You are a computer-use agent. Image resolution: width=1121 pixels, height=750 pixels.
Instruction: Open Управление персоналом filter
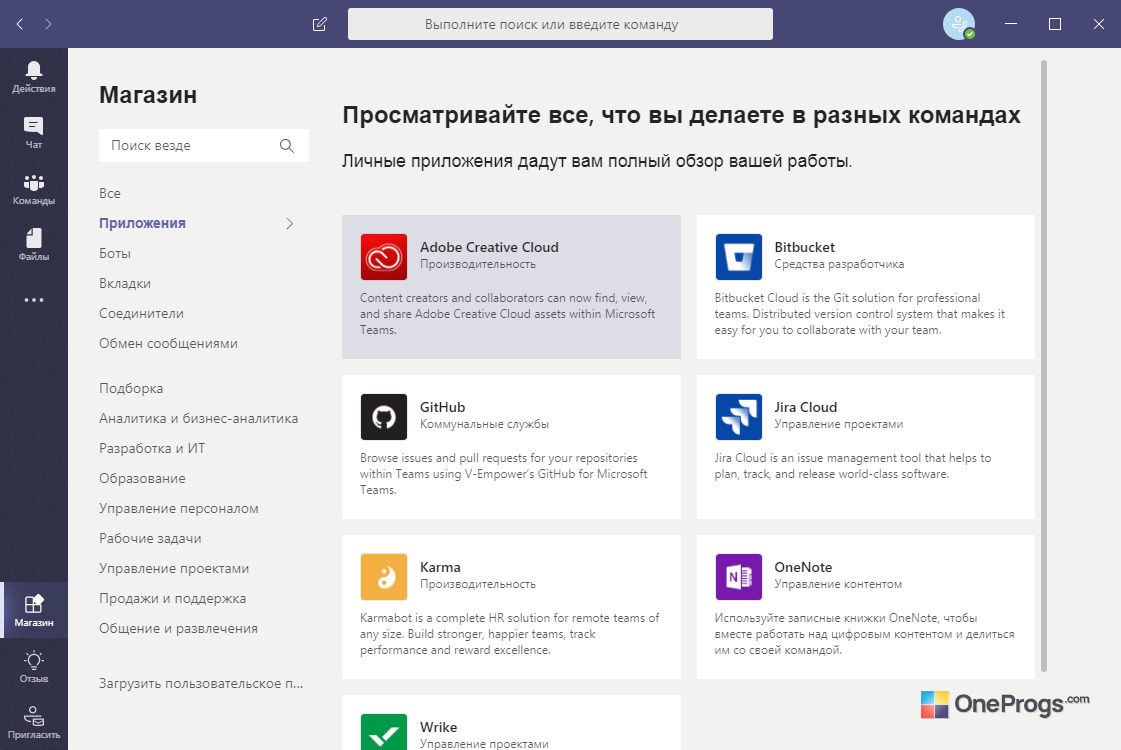tap(179, 508)
